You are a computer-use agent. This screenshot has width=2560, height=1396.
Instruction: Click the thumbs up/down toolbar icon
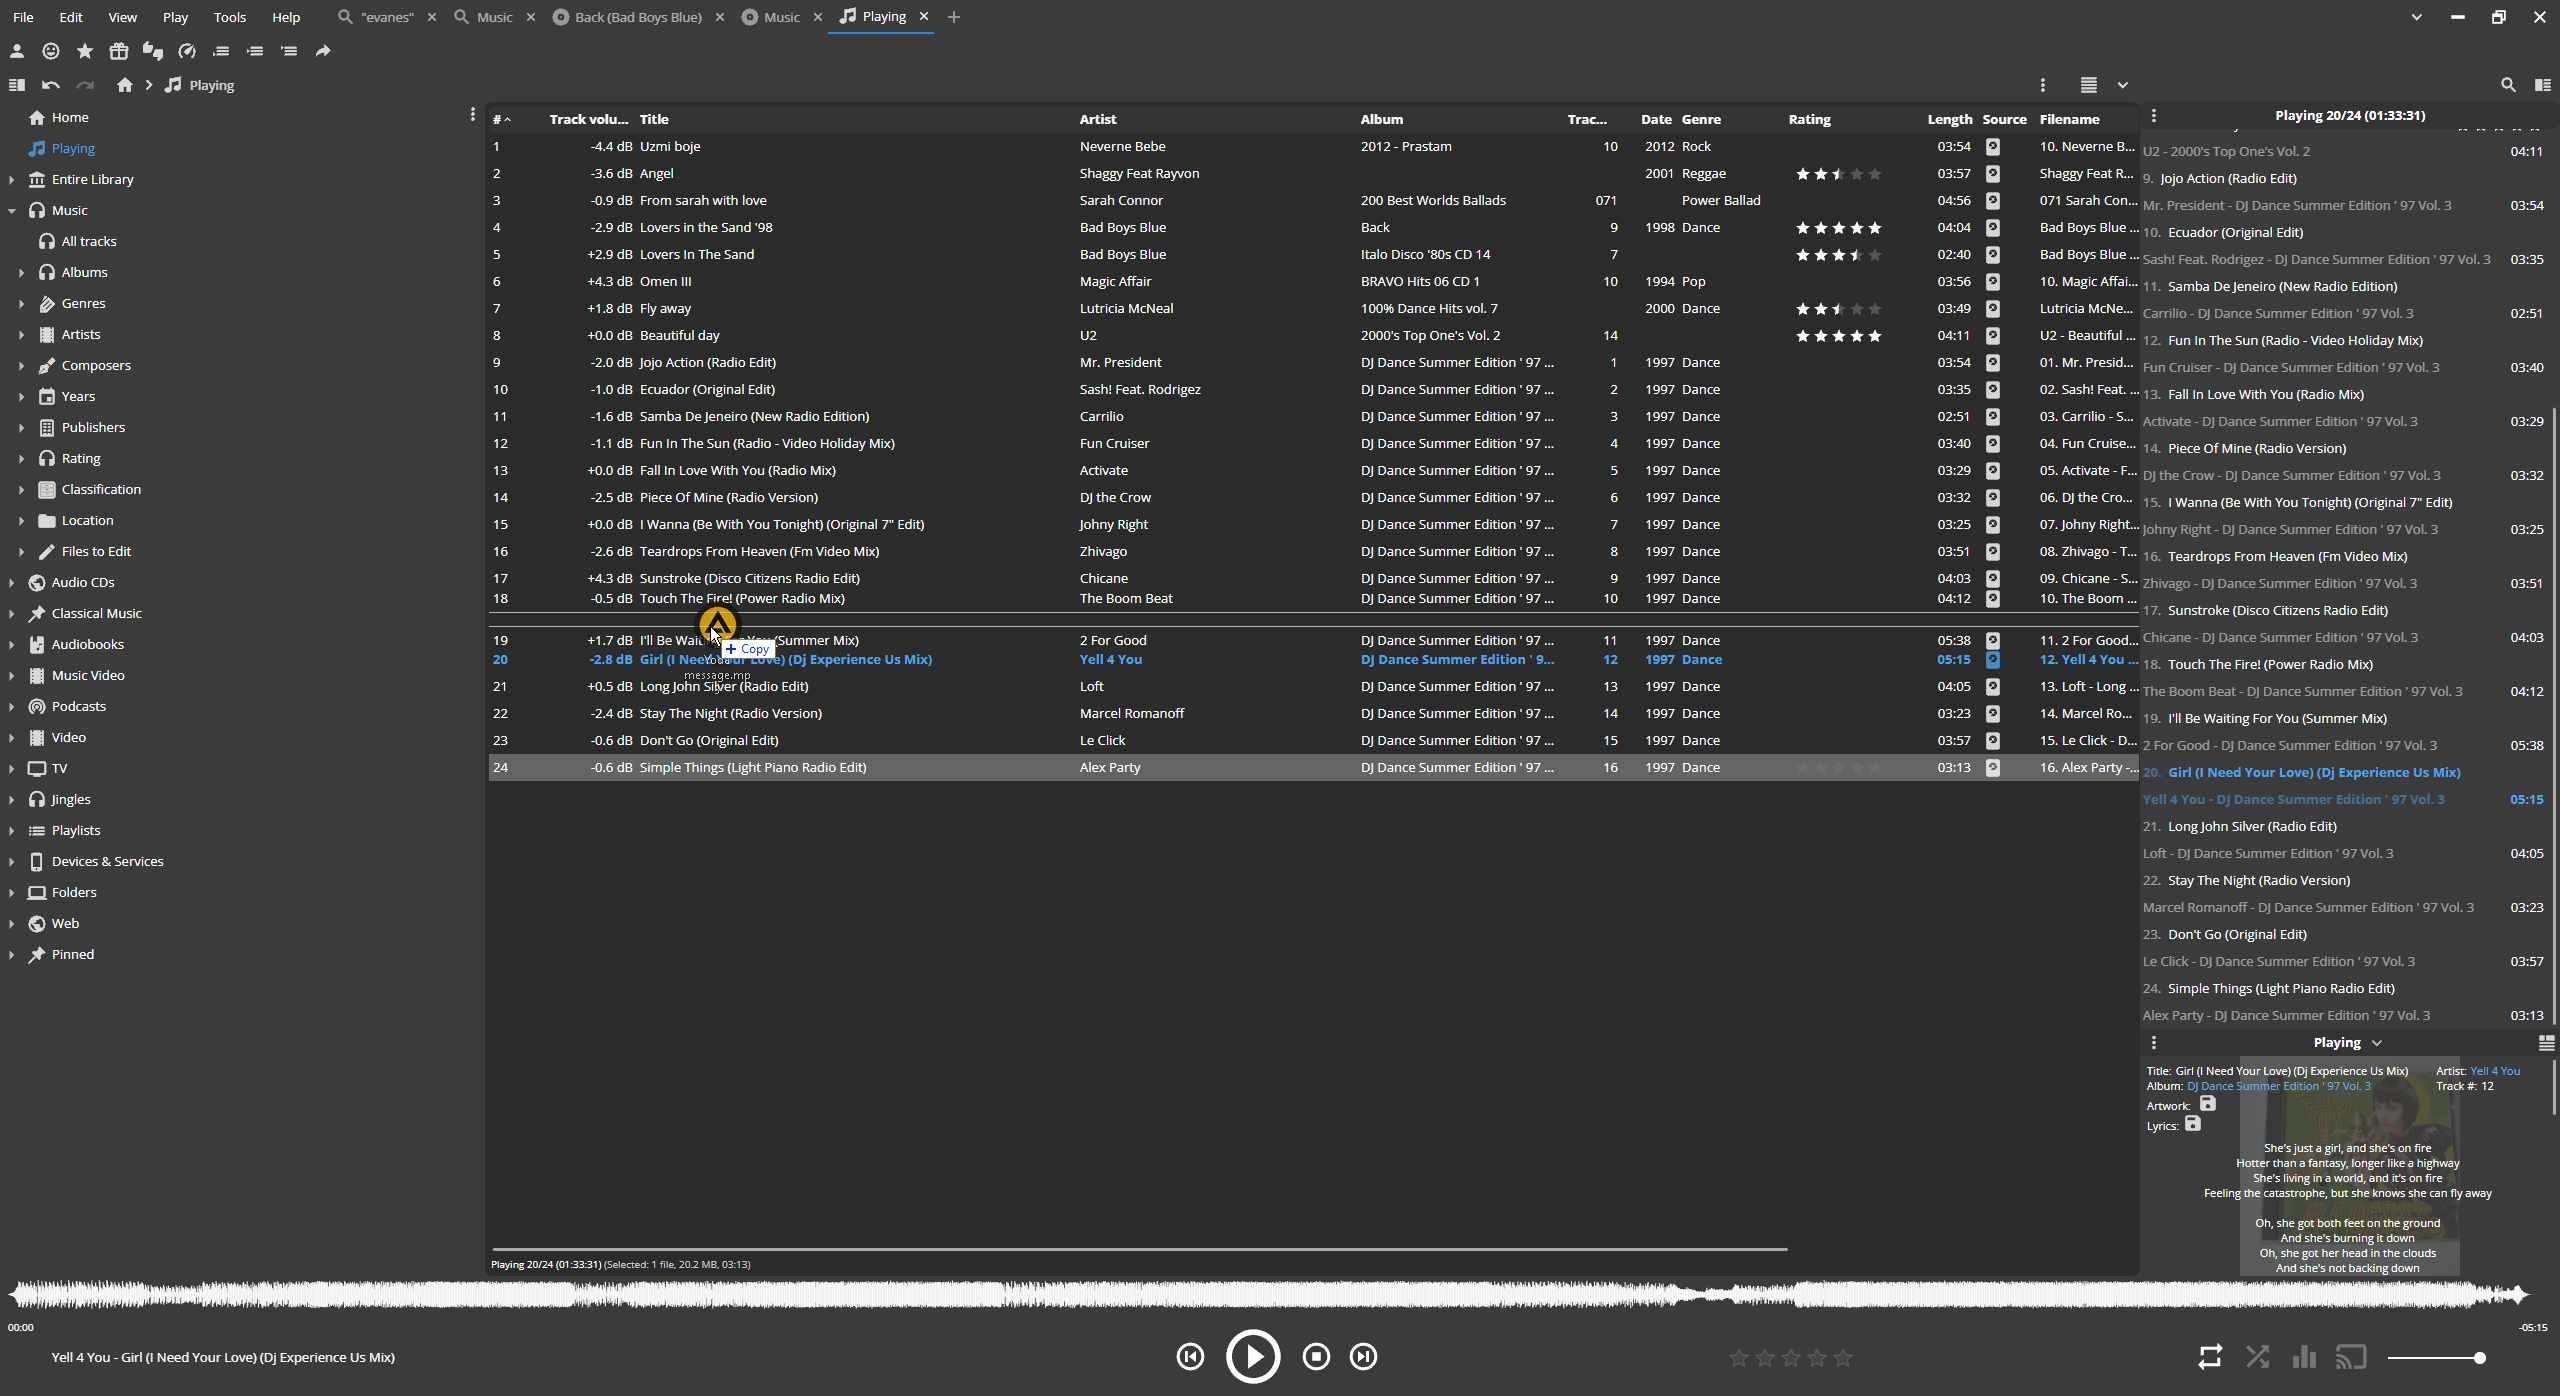coord(153,51)
